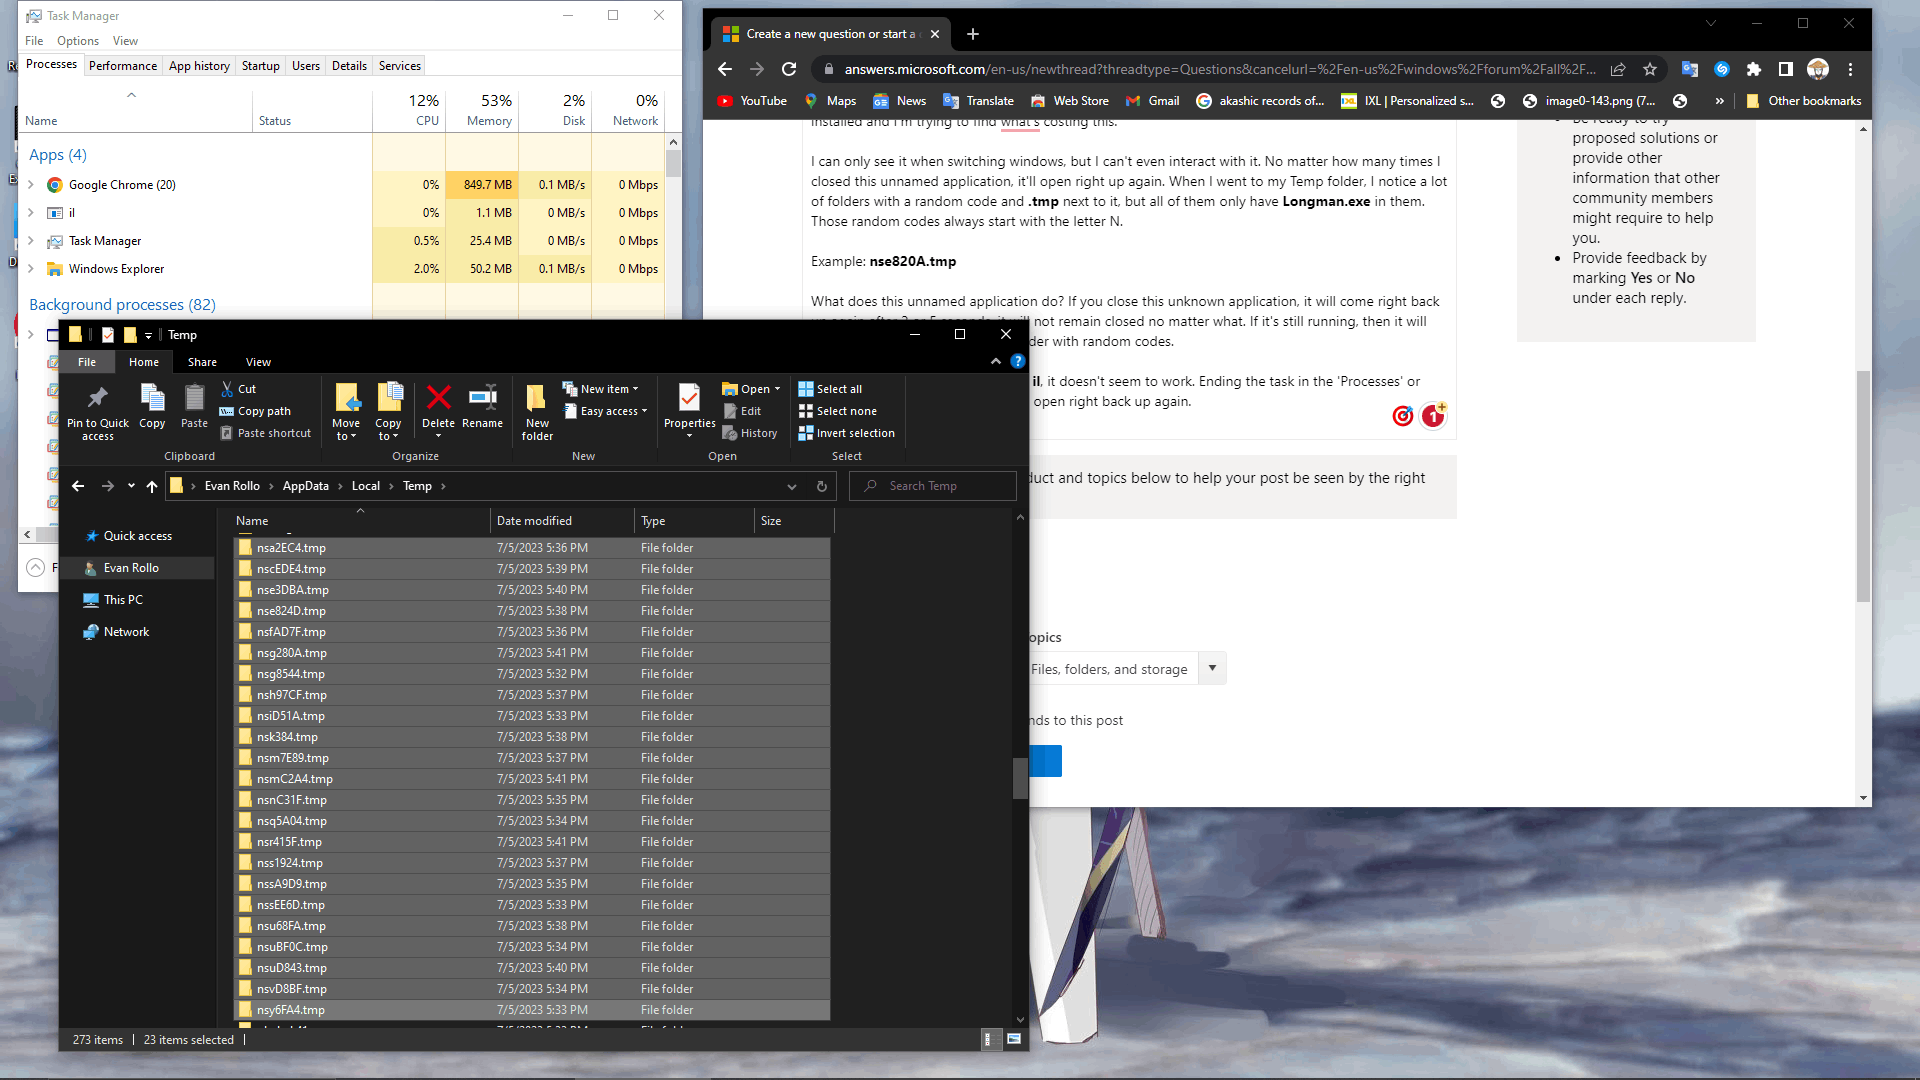This screenshot has height=1080, width=1920.
Task: Collapse the Explorer ribbon chevron
Action: pos(995,361)
